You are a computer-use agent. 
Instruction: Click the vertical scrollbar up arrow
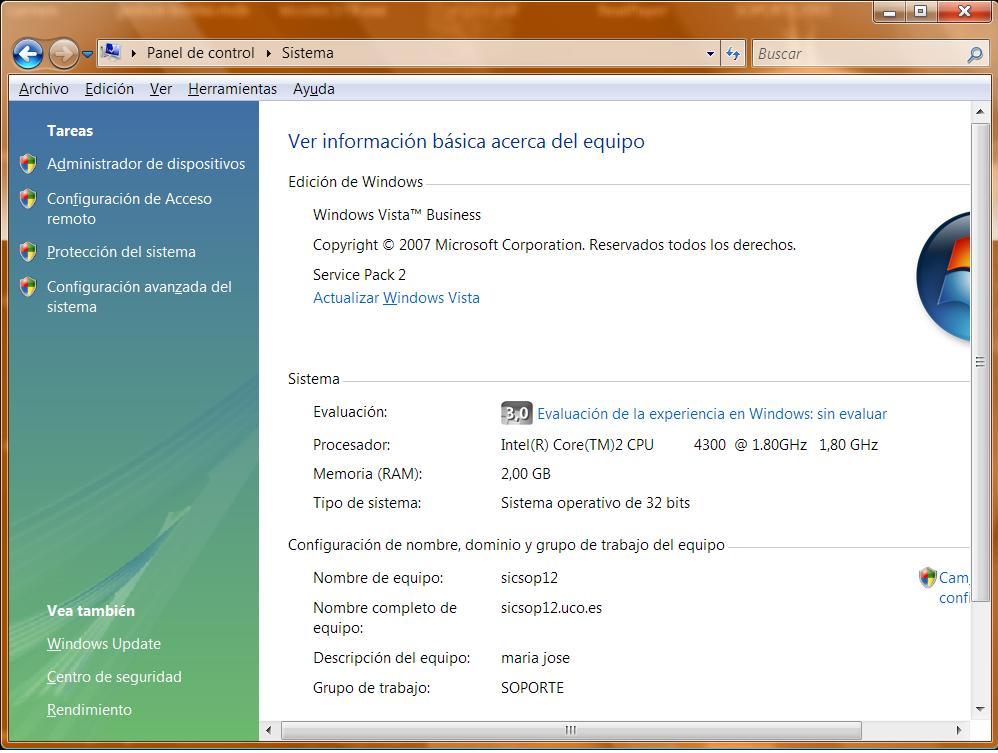tap(980, 112)
